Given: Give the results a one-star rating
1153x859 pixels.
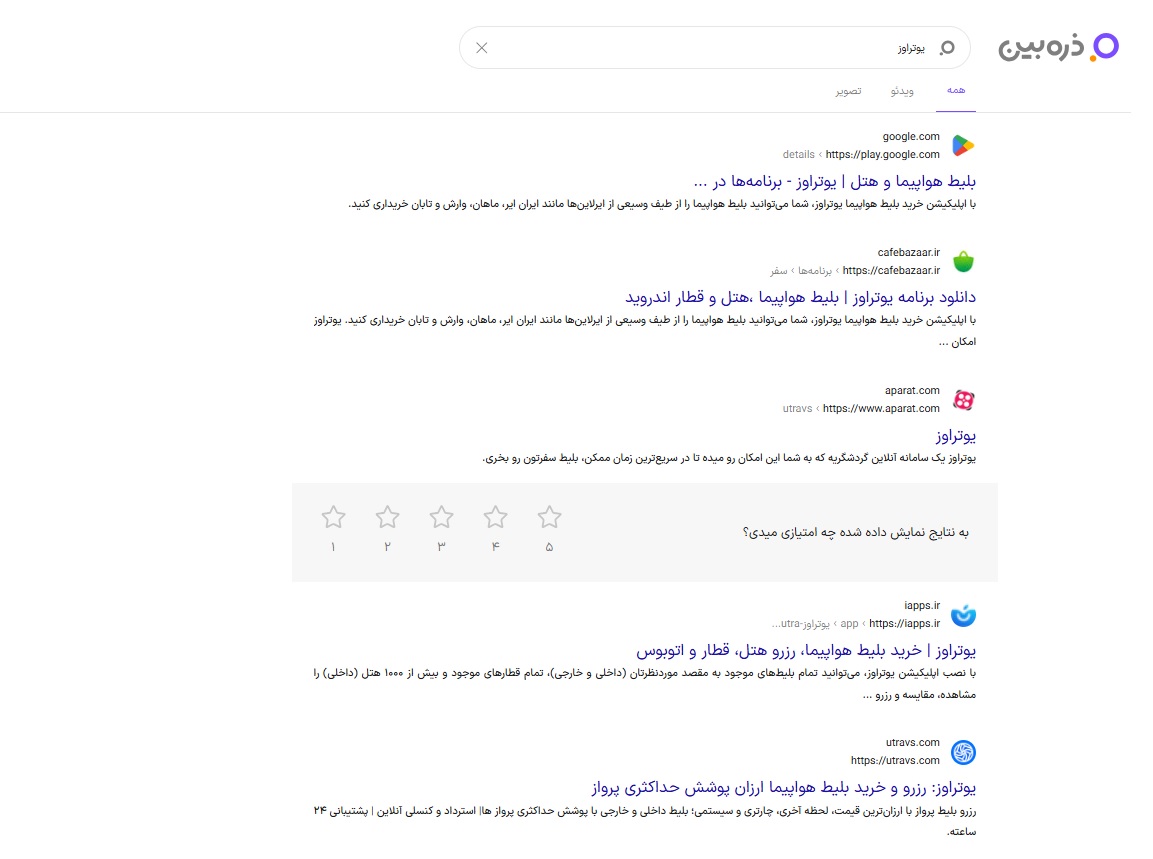Looking at the screenshot, I should (333, 518).
